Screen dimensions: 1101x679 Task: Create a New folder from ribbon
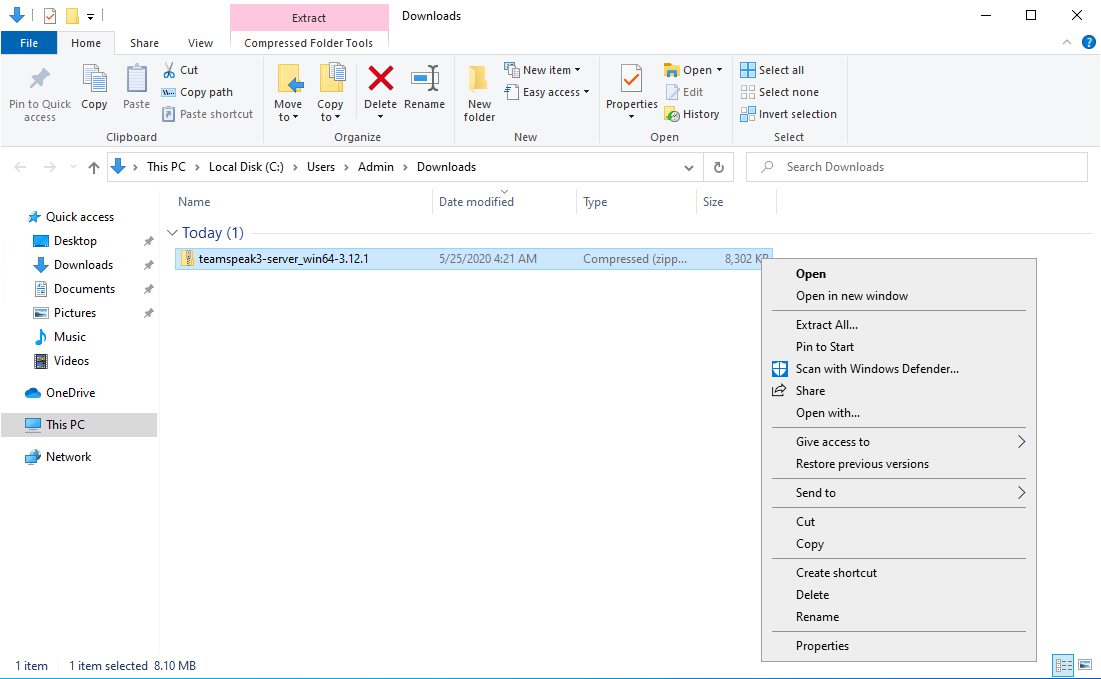[x=479, y=93]
